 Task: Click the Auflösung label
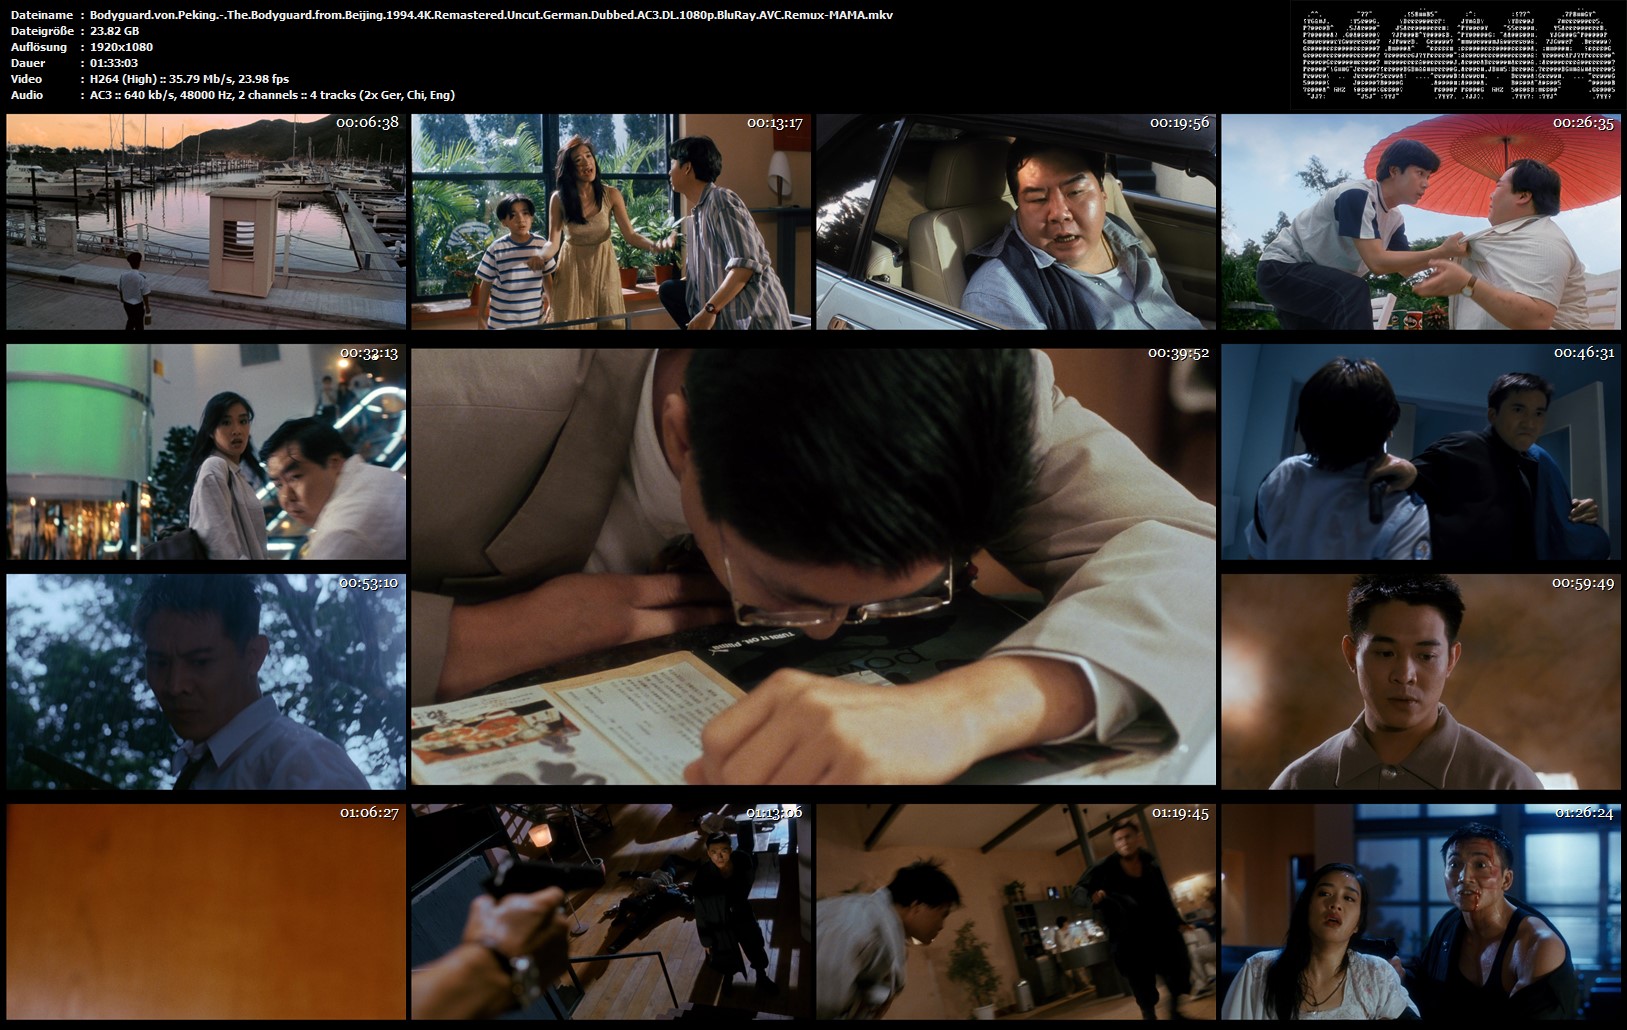pyautogui.click(x=39, y=47)
